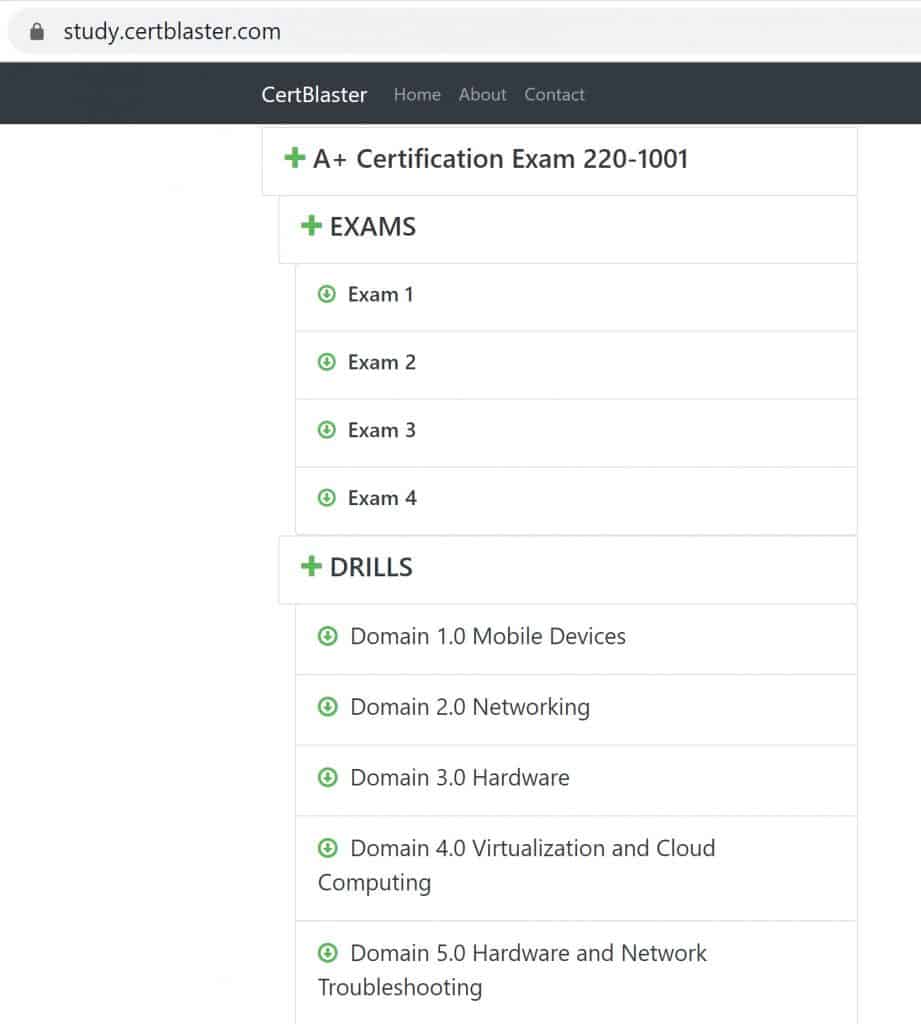
Task: Open the CertBlaster brand link
Action: 314,95
